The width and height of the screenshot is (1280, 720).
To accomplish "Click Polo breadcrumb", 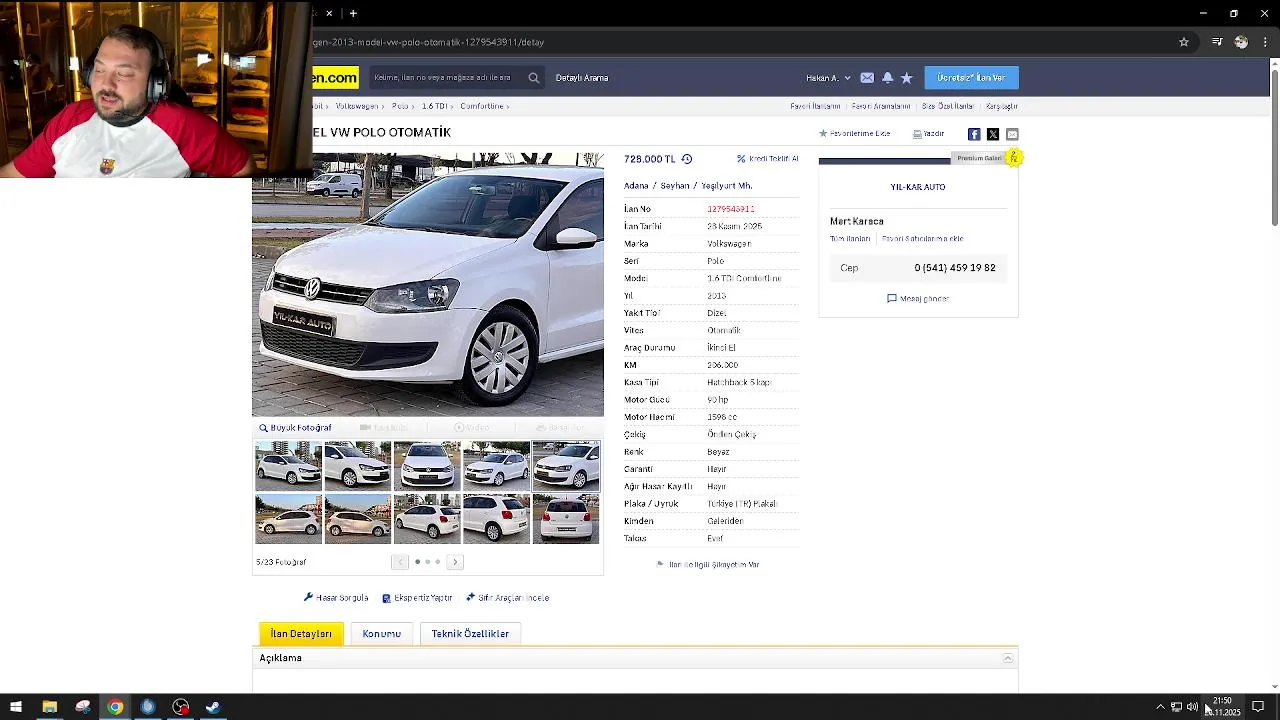I will point(400,106).
